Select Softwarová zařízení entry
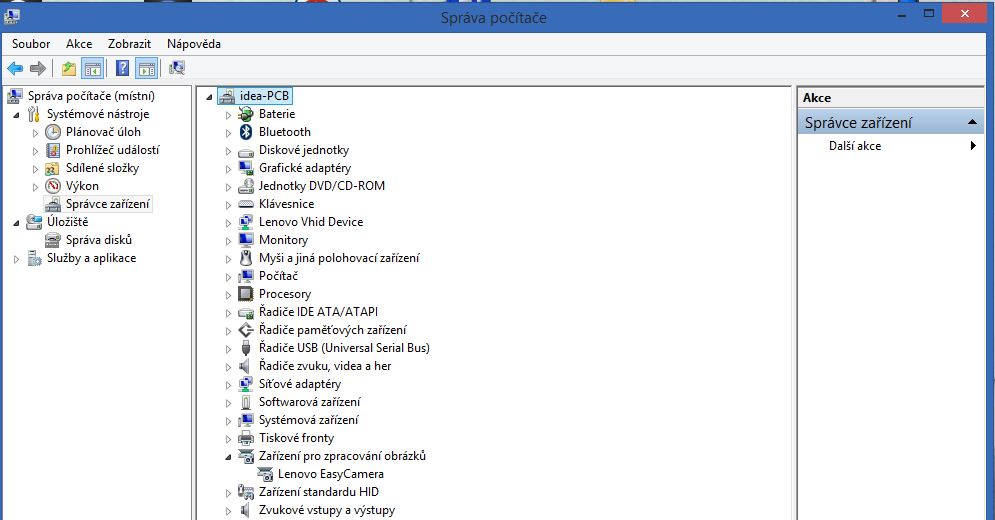The width and height of the screenshot is (995, 520). 309,402
